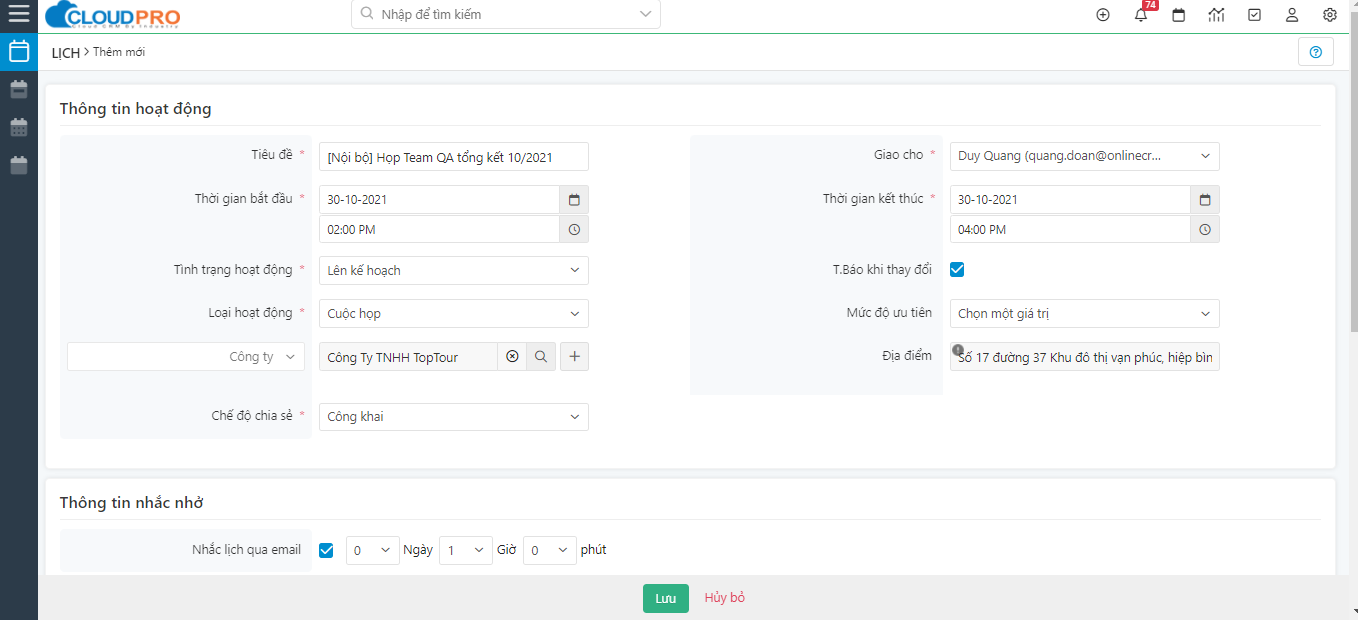Open the calendar module in left sidebar
The width and height of the screenshot is (1358, 620).
[x=19, y=52]
